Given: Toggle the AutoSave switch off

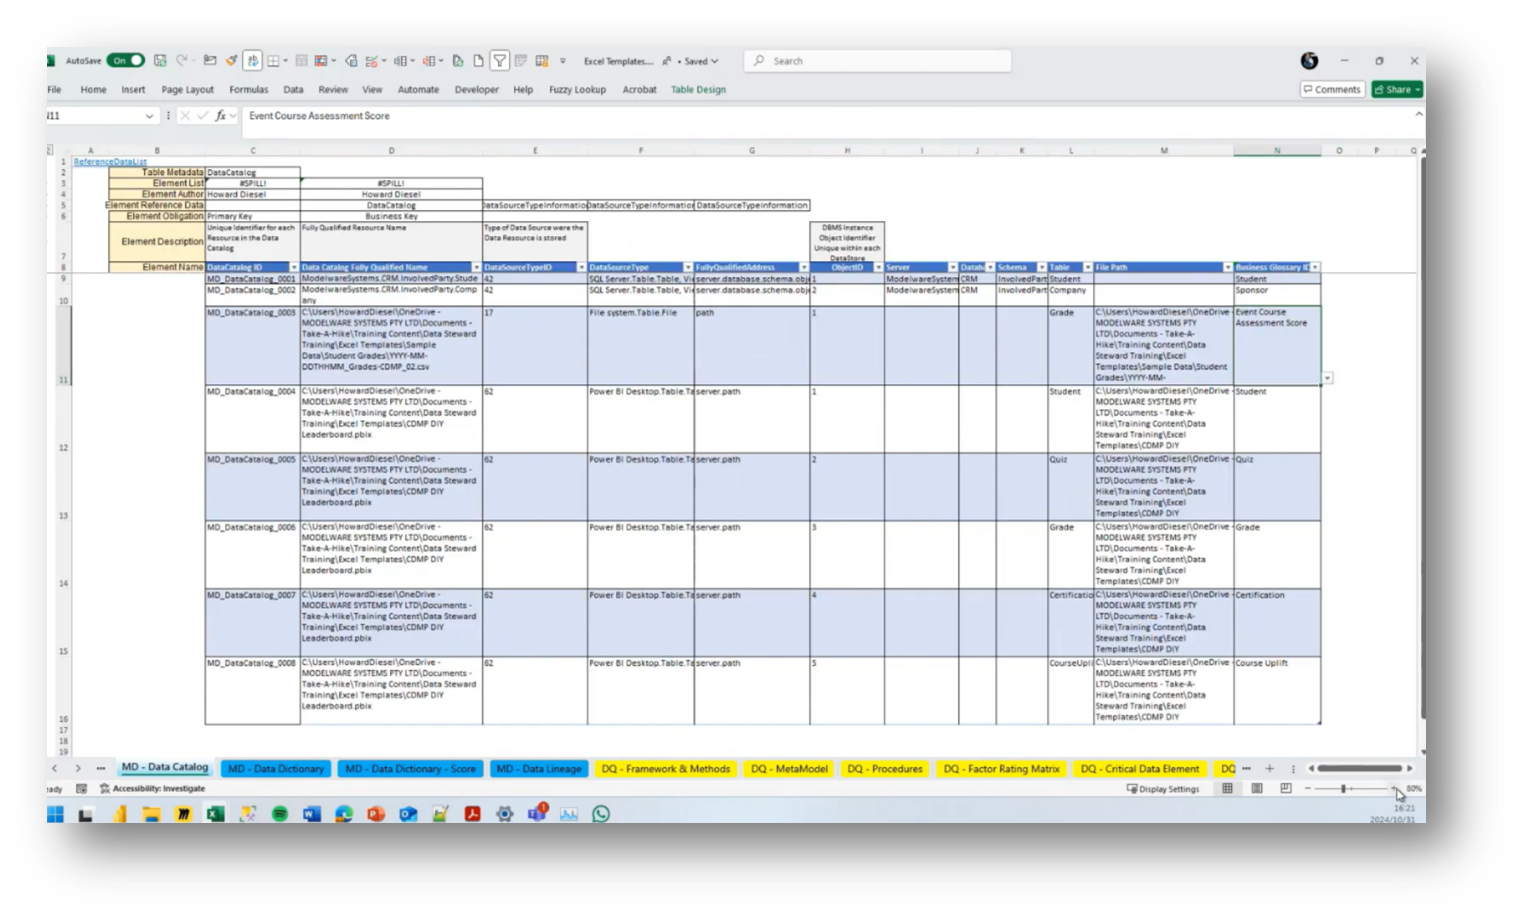Looking at the screenshot, I should point(125,61).
